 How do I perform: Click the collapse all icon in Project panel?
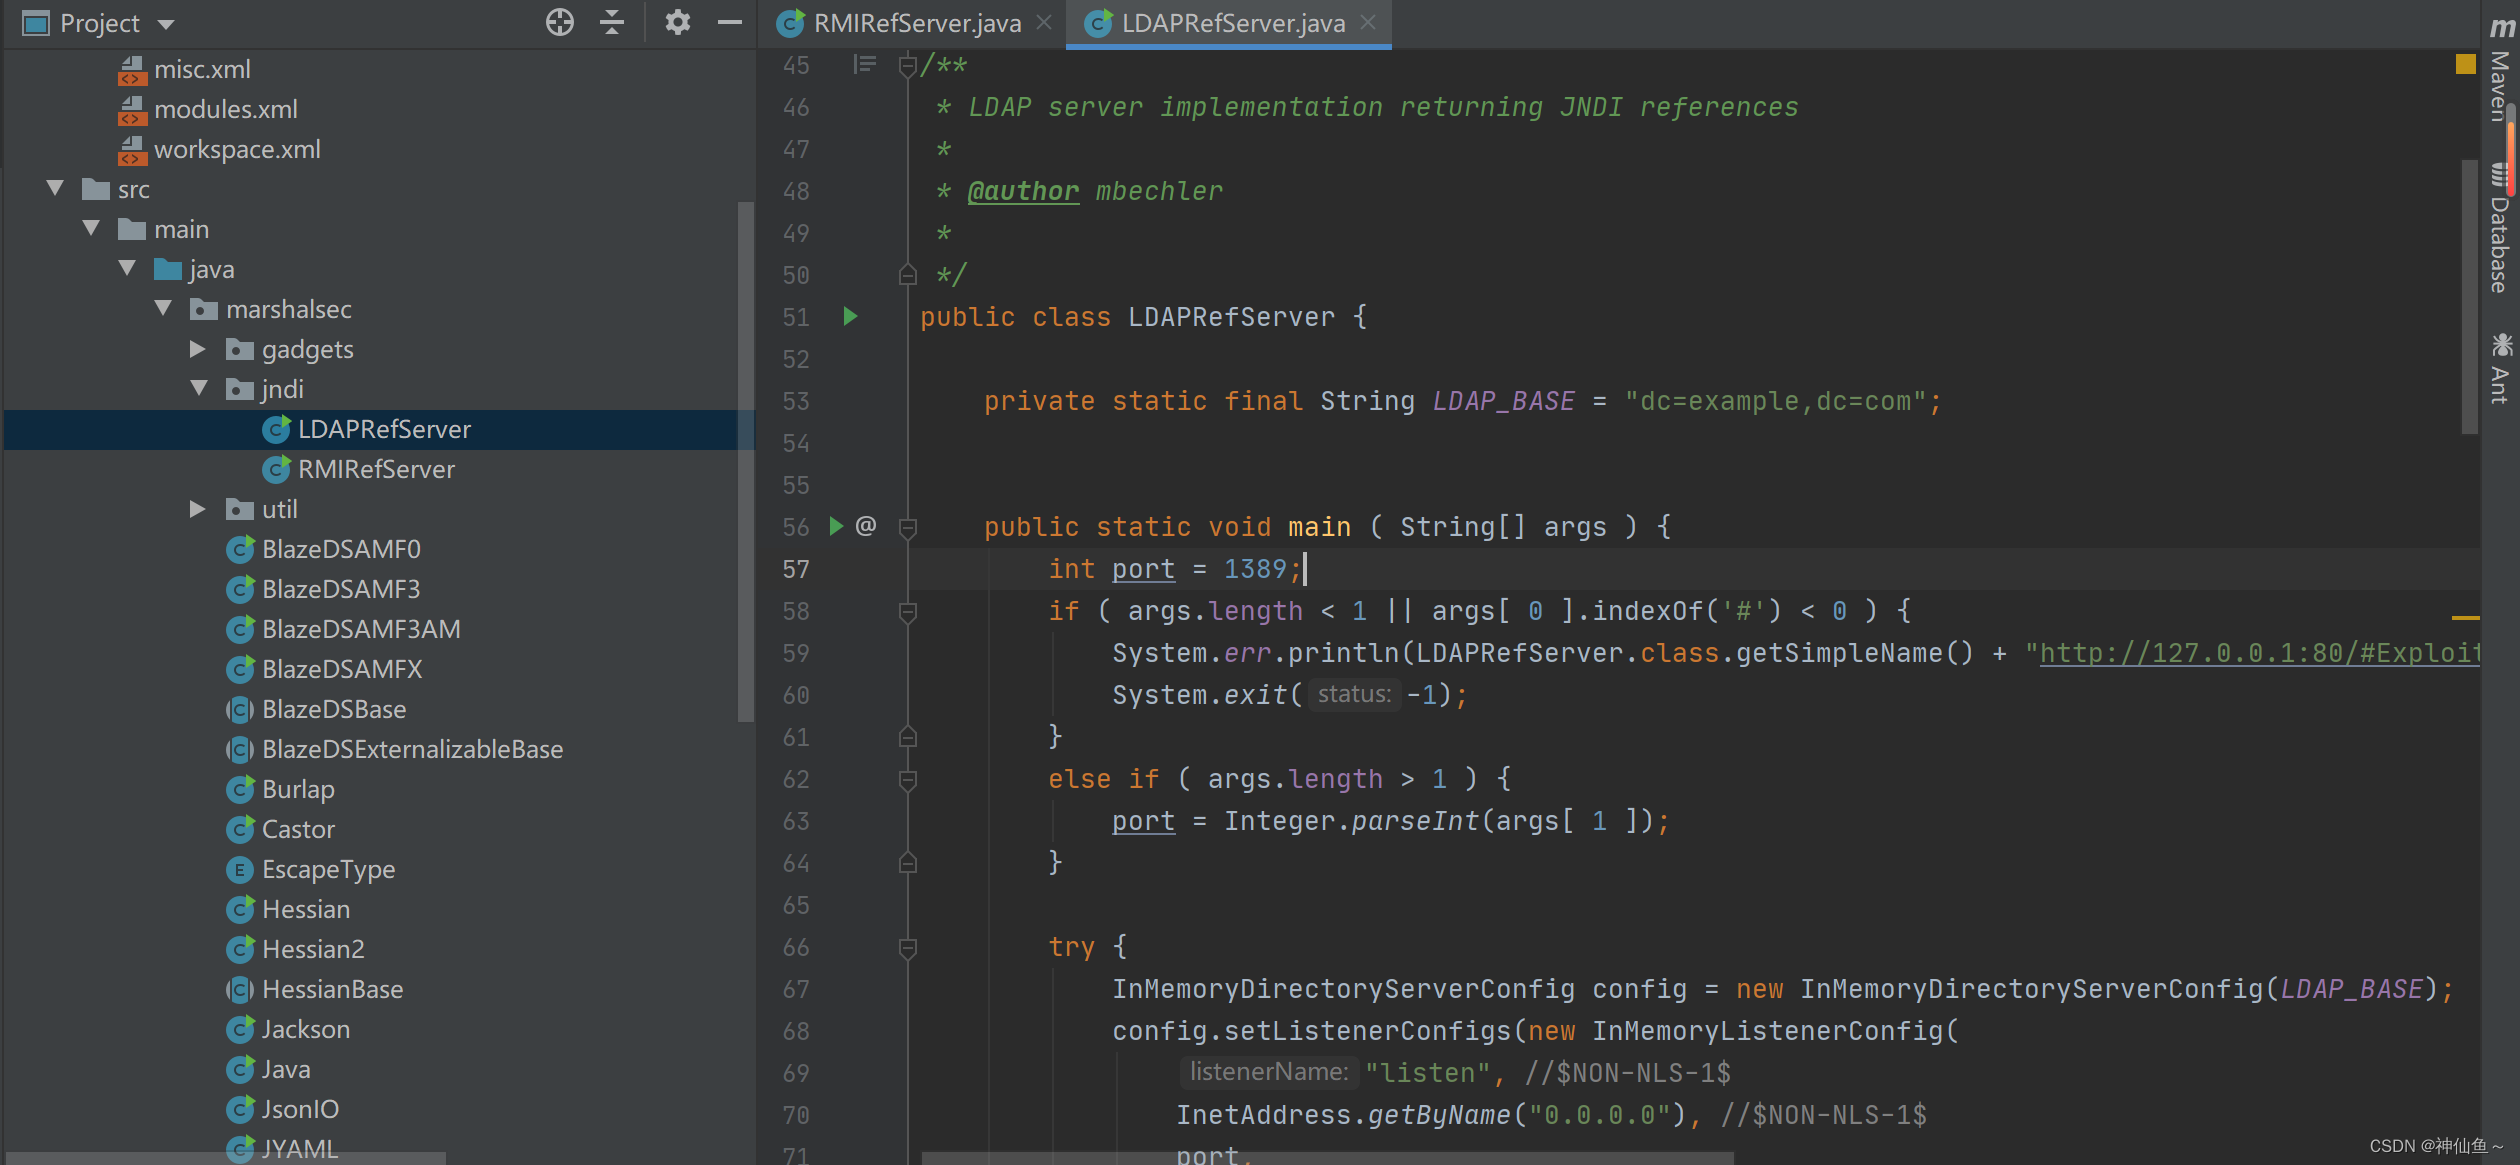612,22
